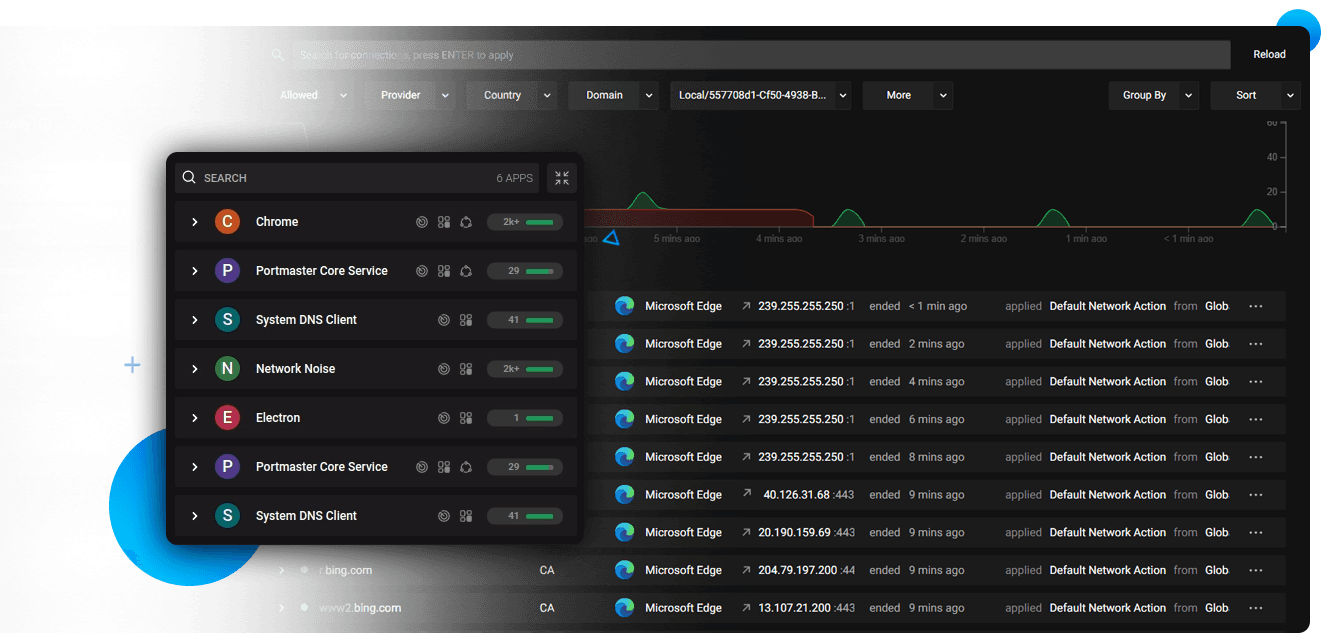
Task: Open three-dot menu for 40.126.31.68 connection
Action: 1256,495
